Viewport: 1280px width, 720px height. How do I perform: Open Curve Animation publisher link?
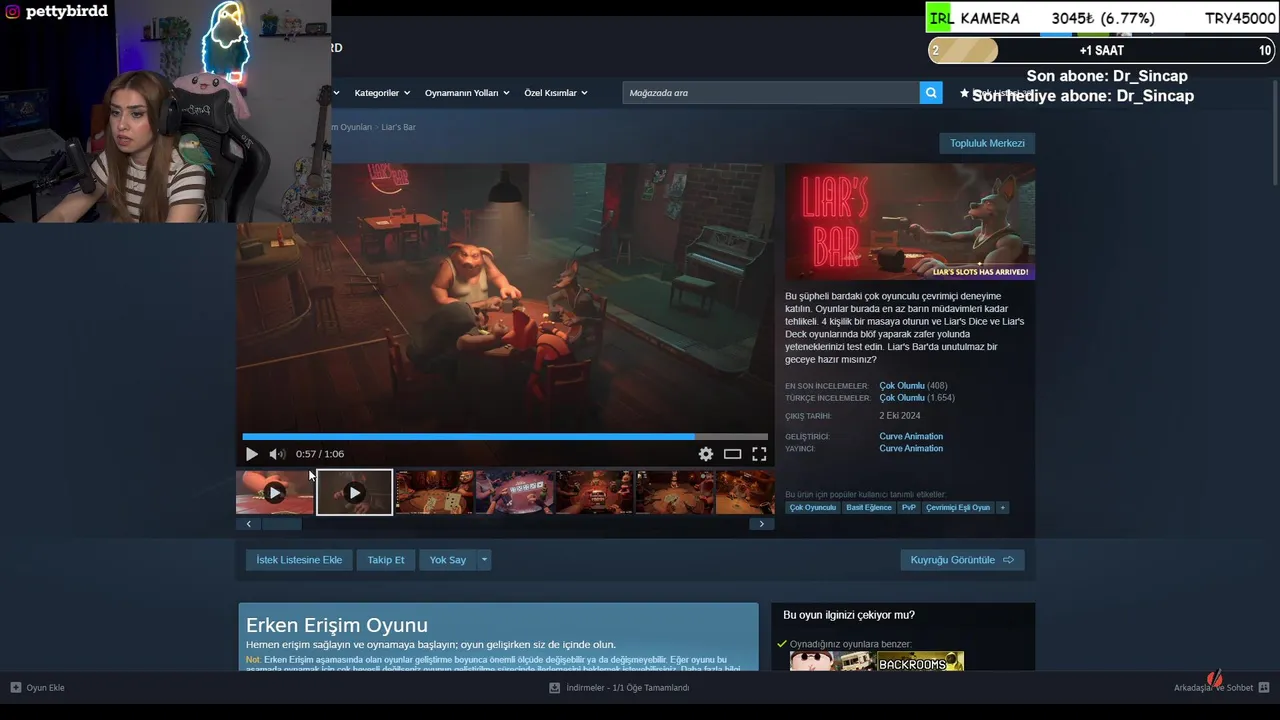click(911, 448)
